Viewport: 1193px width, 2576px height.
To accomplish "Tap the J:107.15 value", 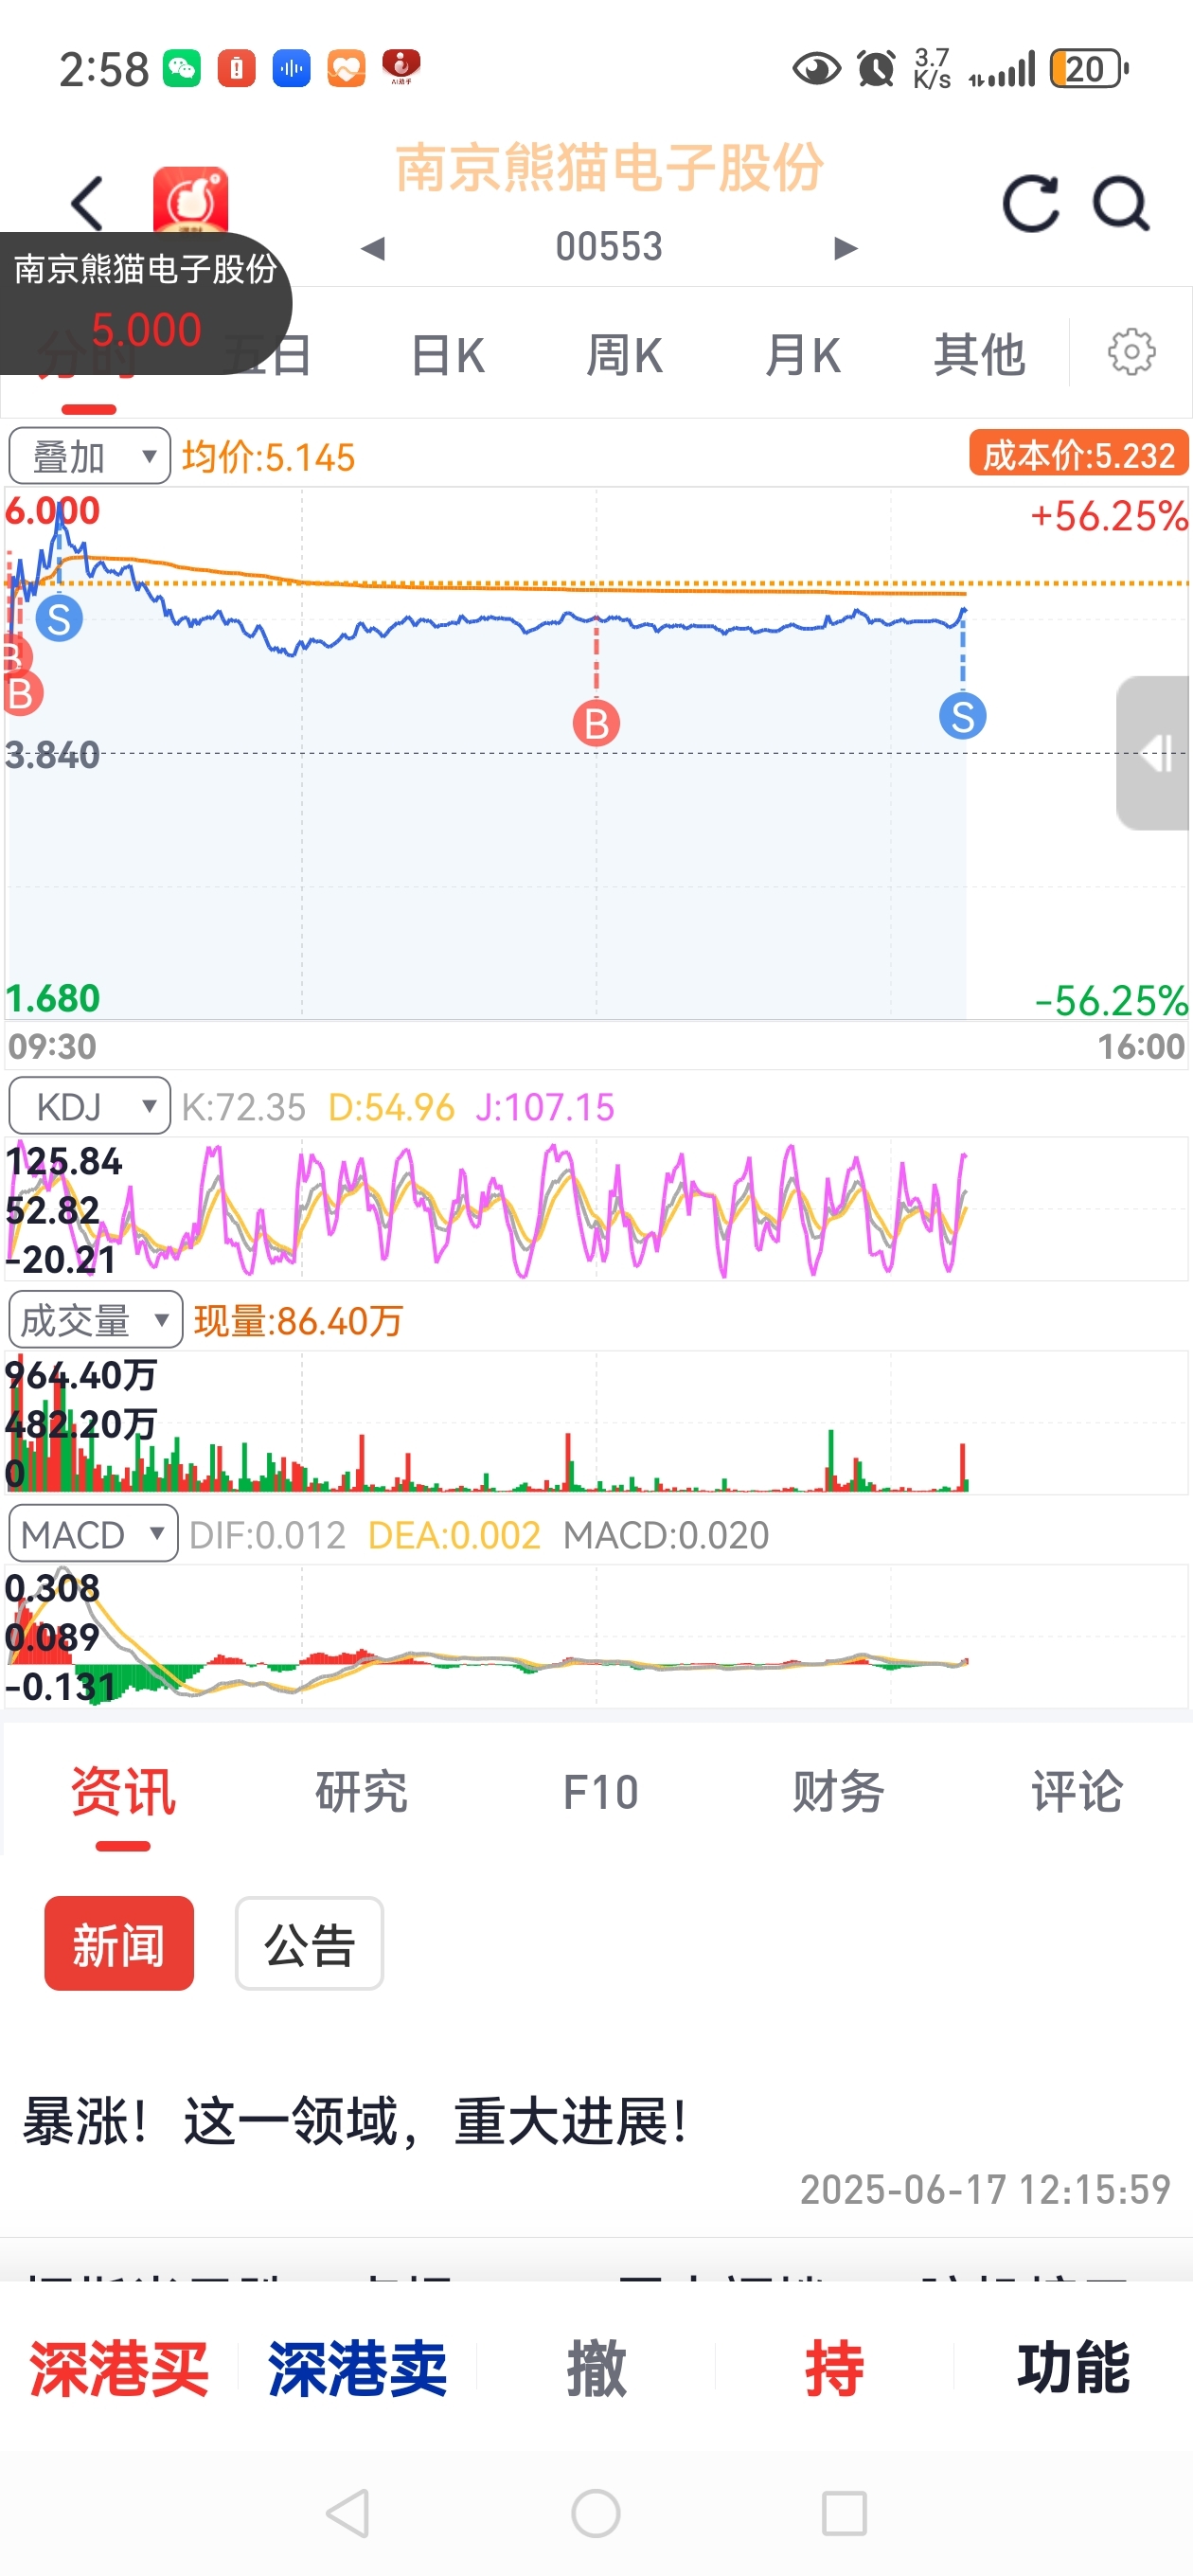I will point(544,1107).
